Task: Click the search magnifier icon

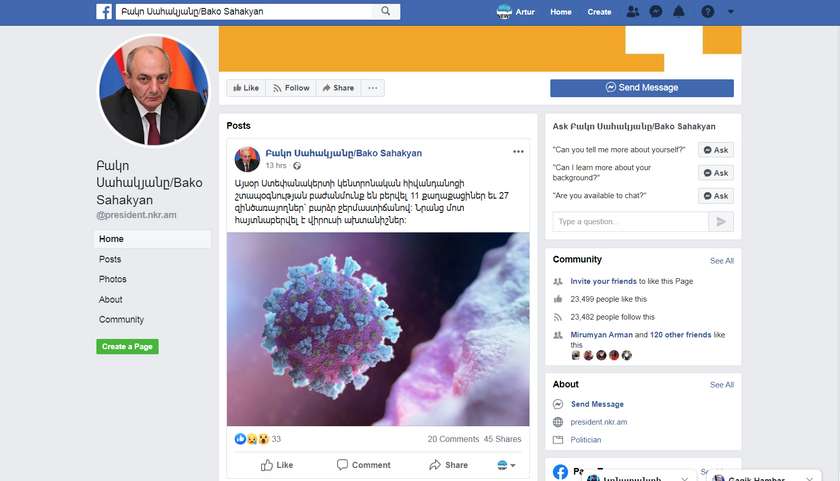Action: click(386, 12)
